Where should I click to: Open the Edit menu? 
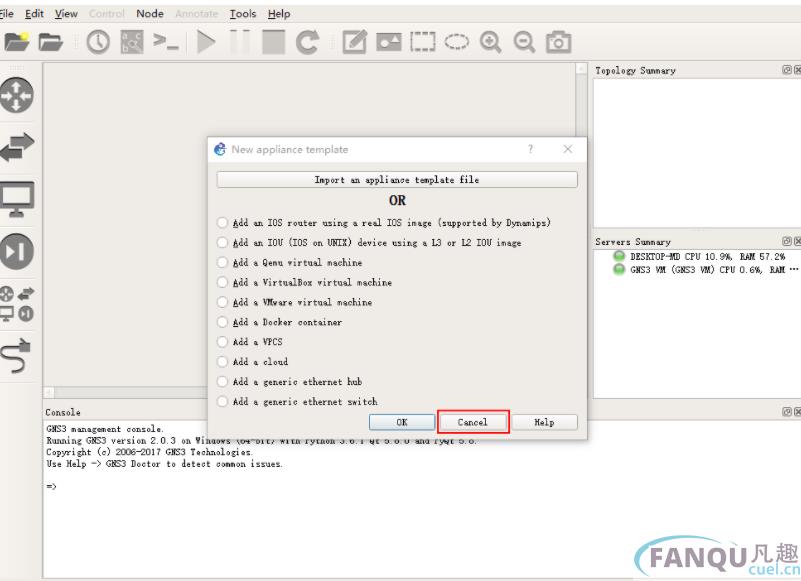pyautogui.click(x=34, y=14)
